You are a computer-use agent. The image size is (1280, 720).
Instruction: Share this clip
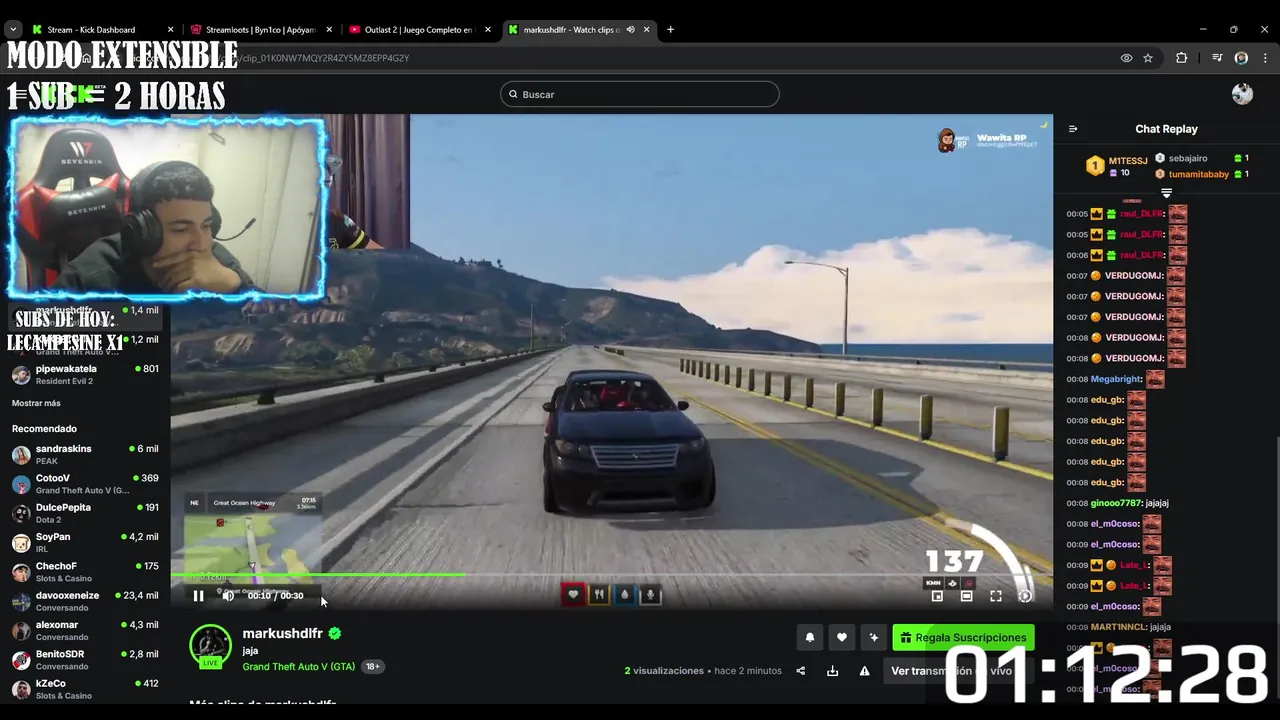coord(800,671)
